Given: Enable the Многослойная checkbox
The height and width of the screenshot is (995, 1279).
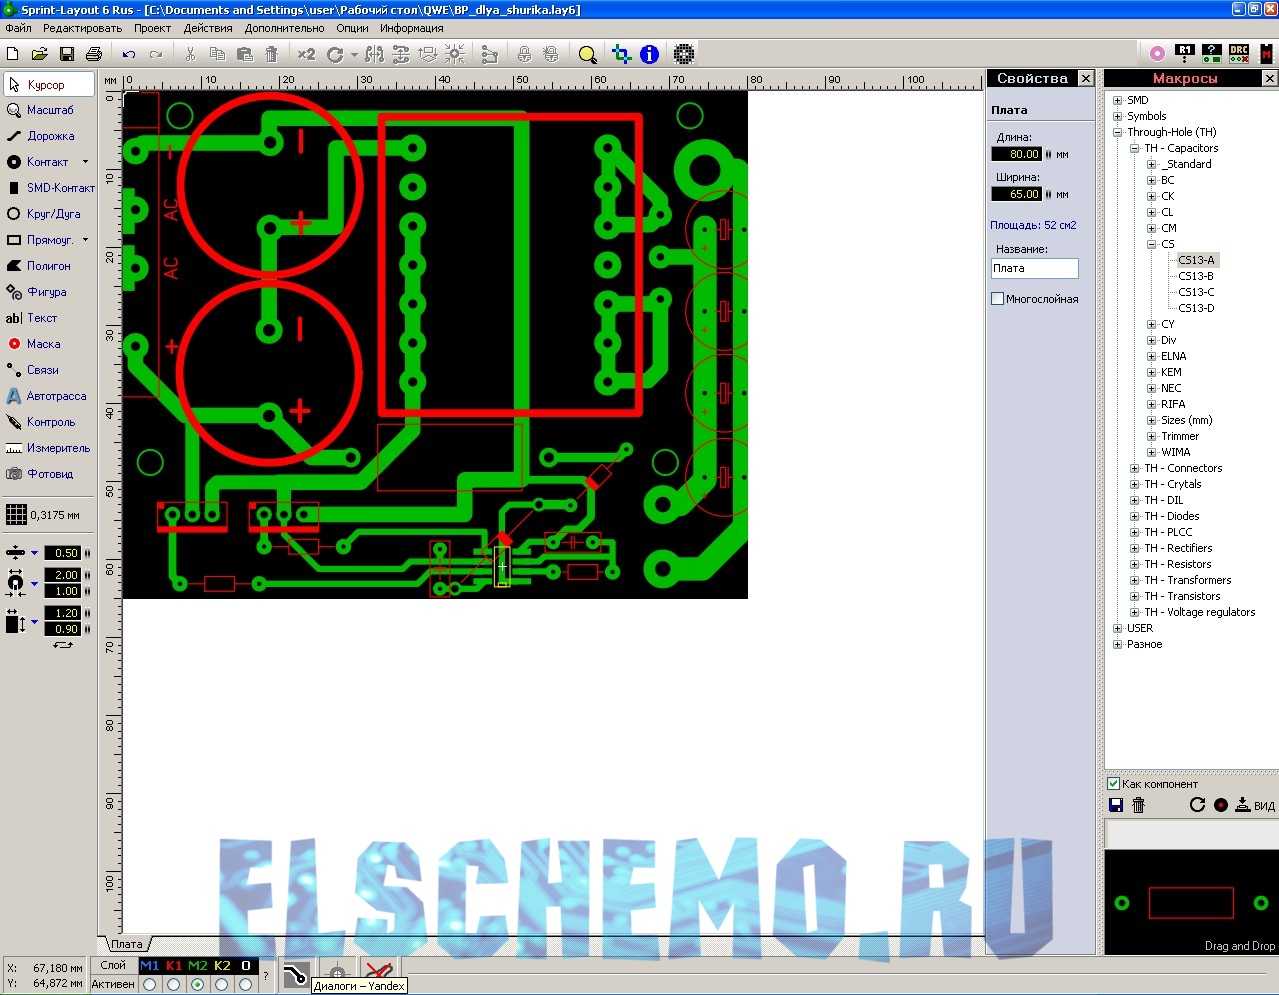Looking at the screenshot, I should 997,297.
